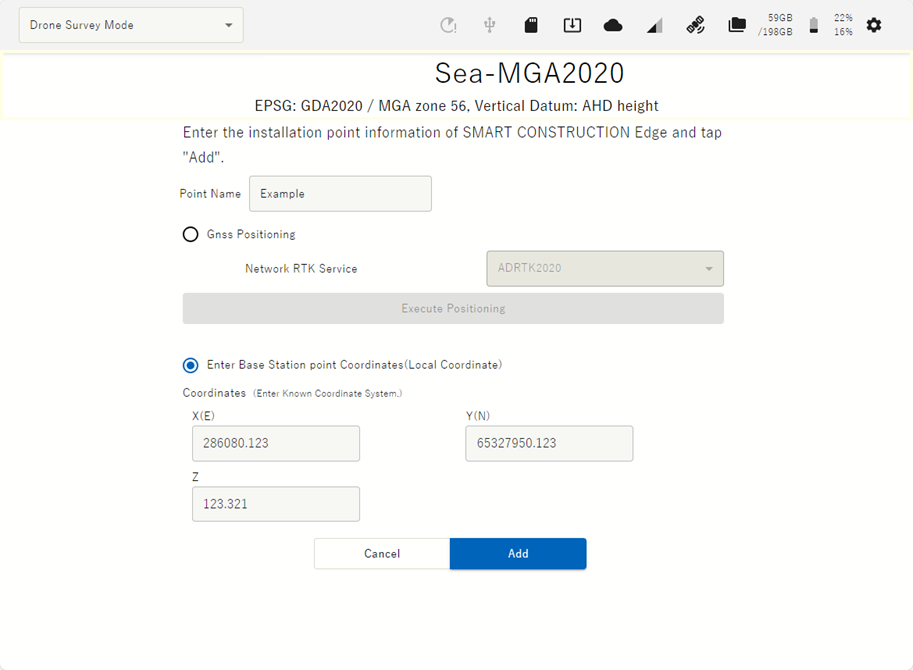Viewport: 913px width, 670px height.
Task: Click the refresh alert status icon
Action: pos(448,25)
